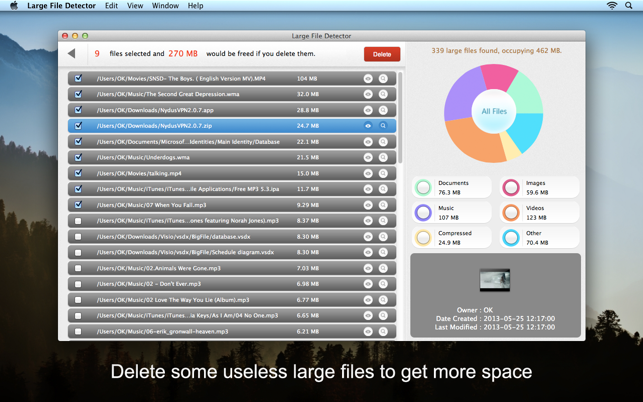
Task: Filter by Images 59.6 MB category
Action: [x=539, y=187]
